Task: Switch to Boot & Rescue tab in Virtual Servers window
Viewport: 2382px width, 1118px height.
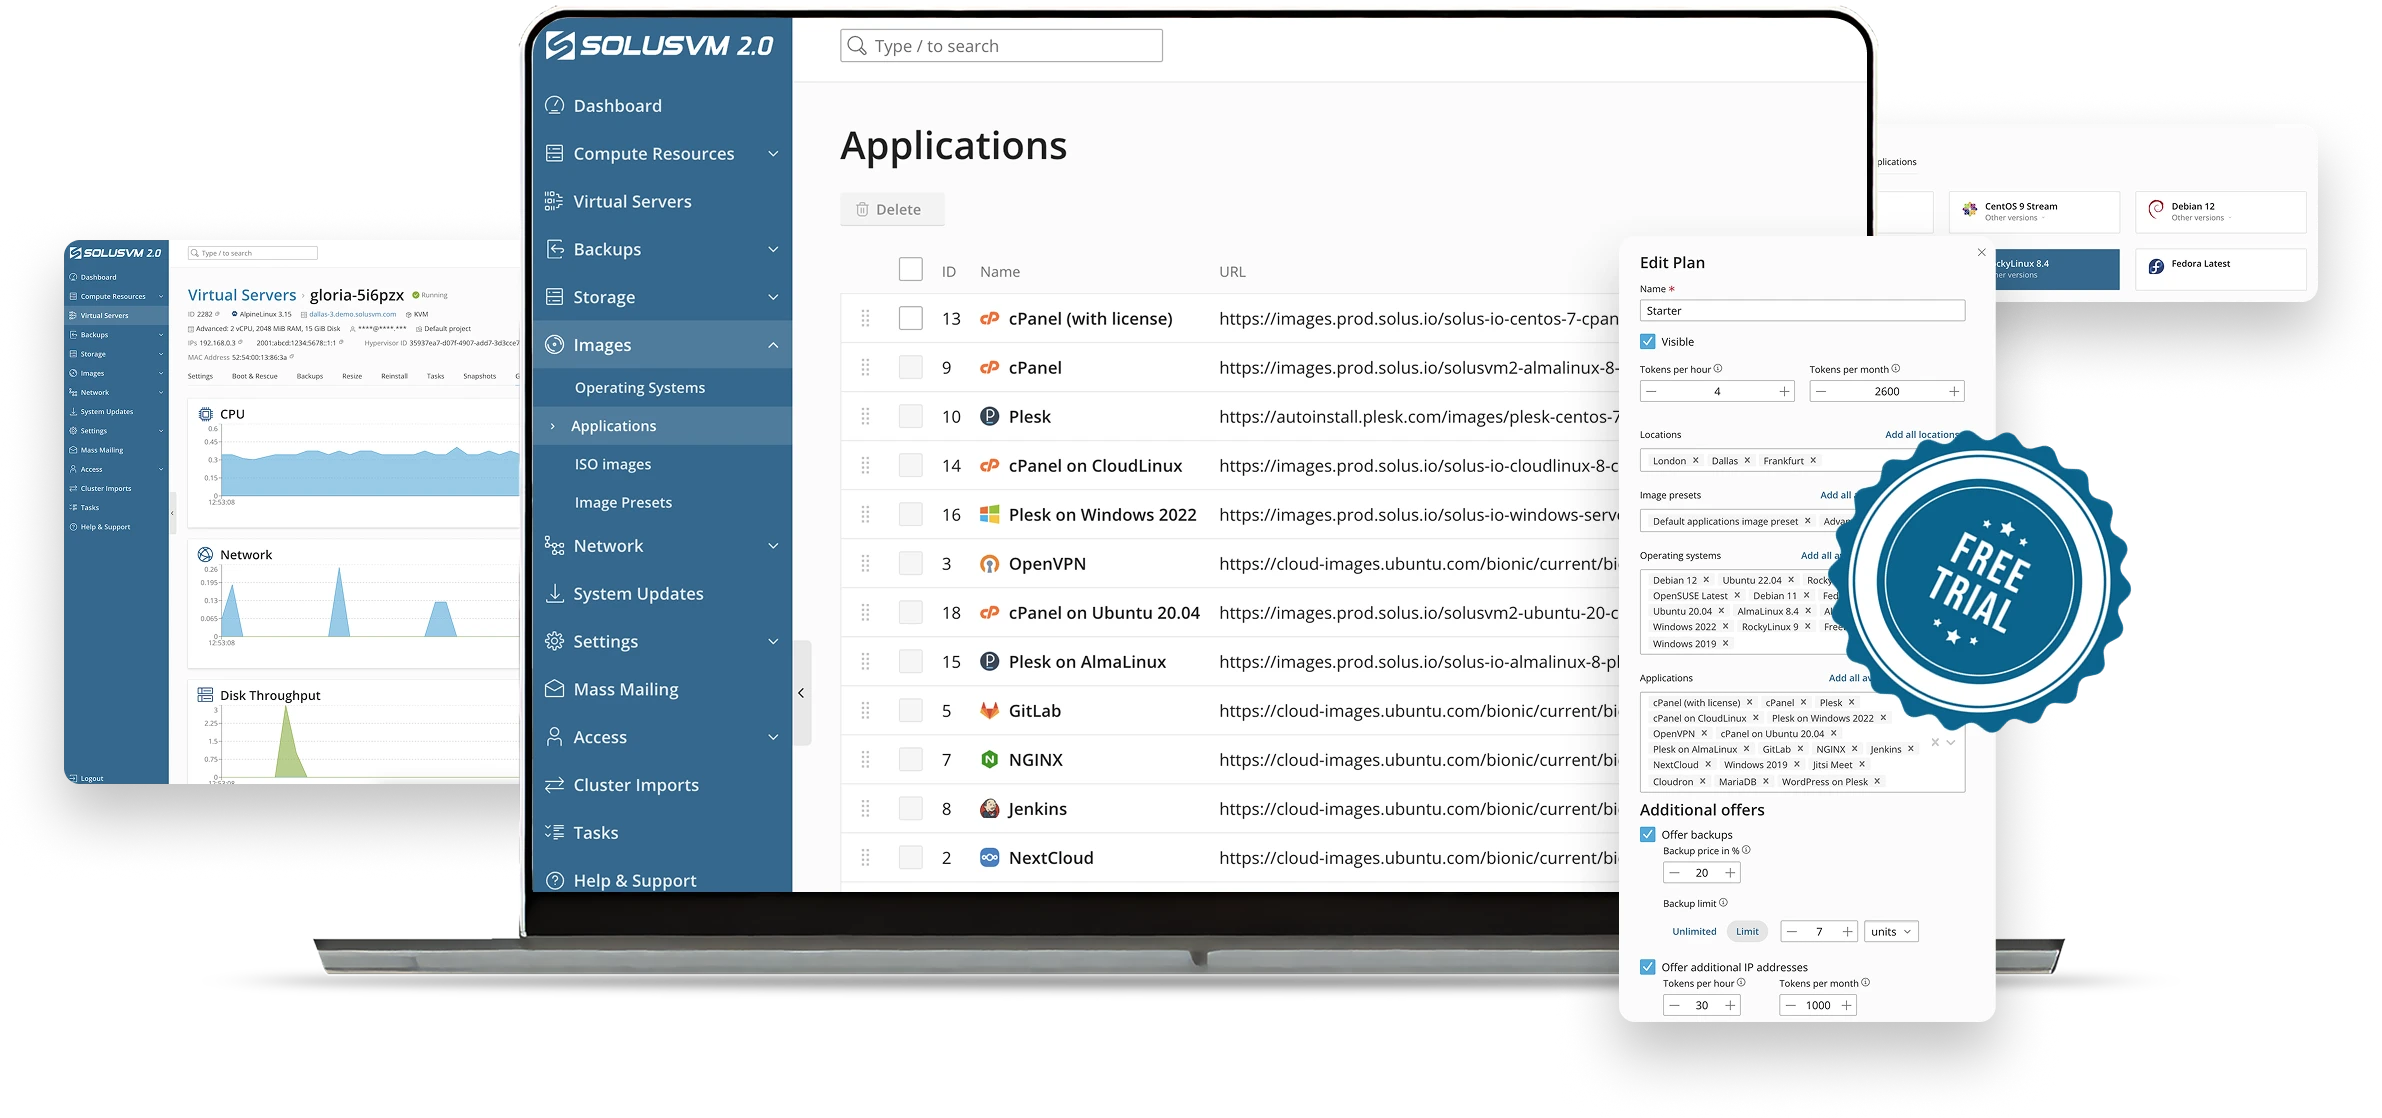Action: click(x=255, y=376)
